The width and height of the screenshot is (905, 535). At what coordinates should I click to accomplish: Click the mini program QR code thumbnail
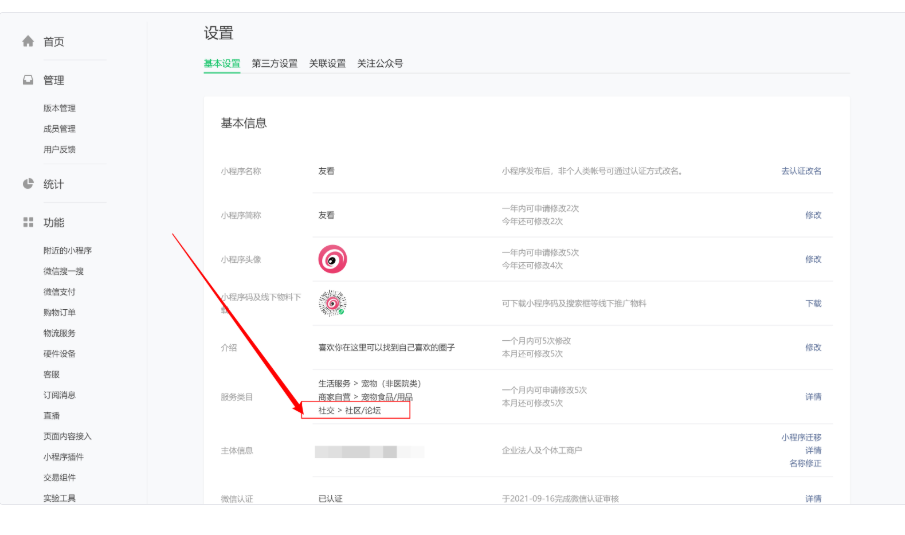click(x=332, y=303)
